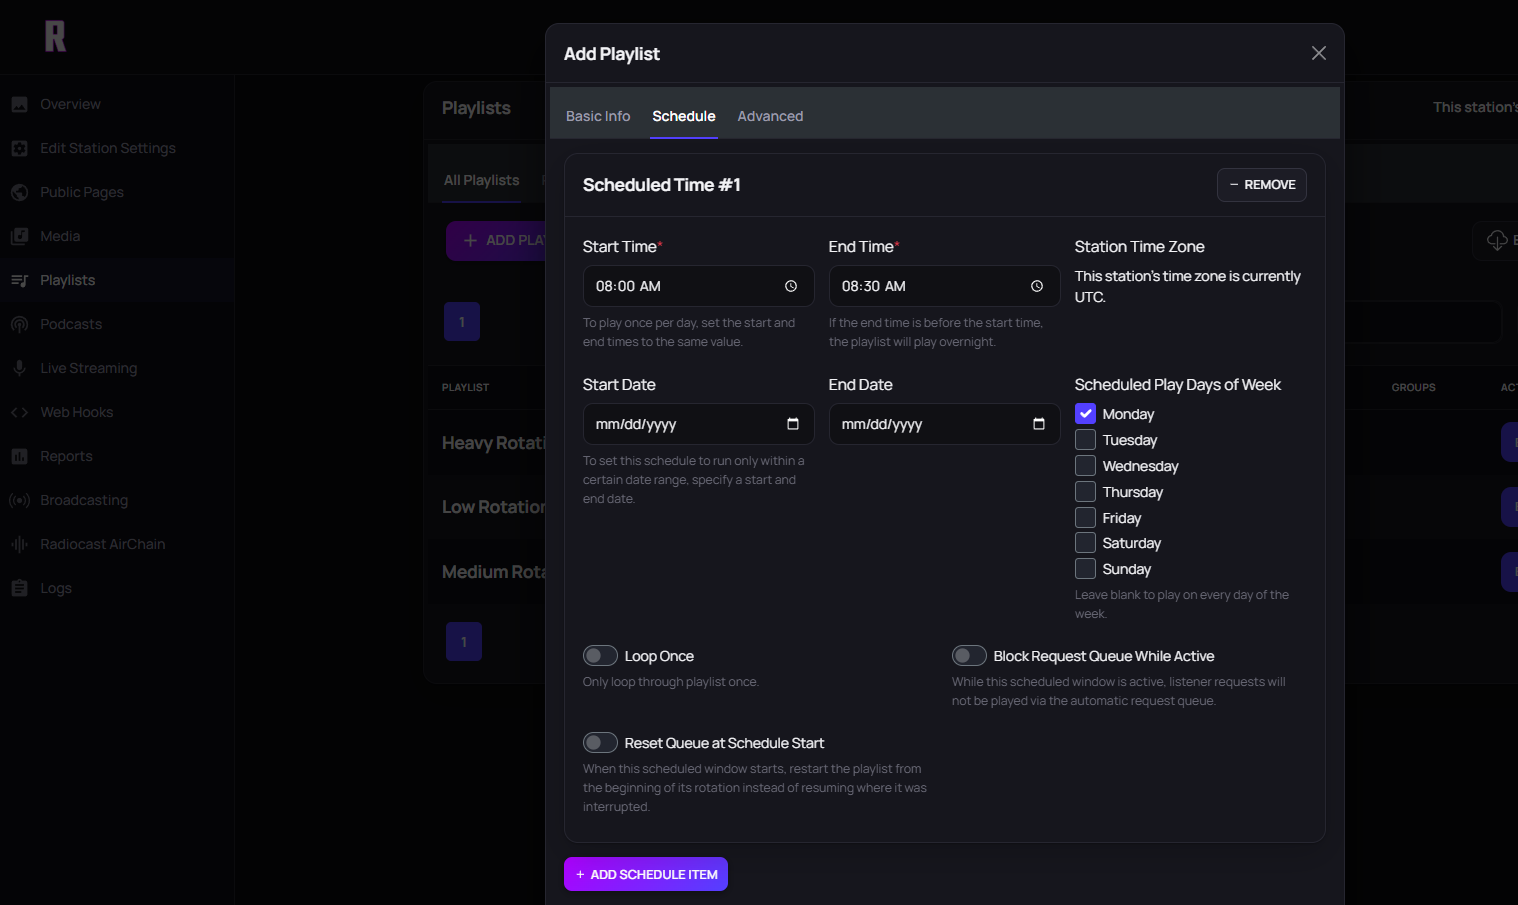This screenshot has height=905, width=1518.
Task: Check the Sunday checkbox
Action: point(1085,569)
